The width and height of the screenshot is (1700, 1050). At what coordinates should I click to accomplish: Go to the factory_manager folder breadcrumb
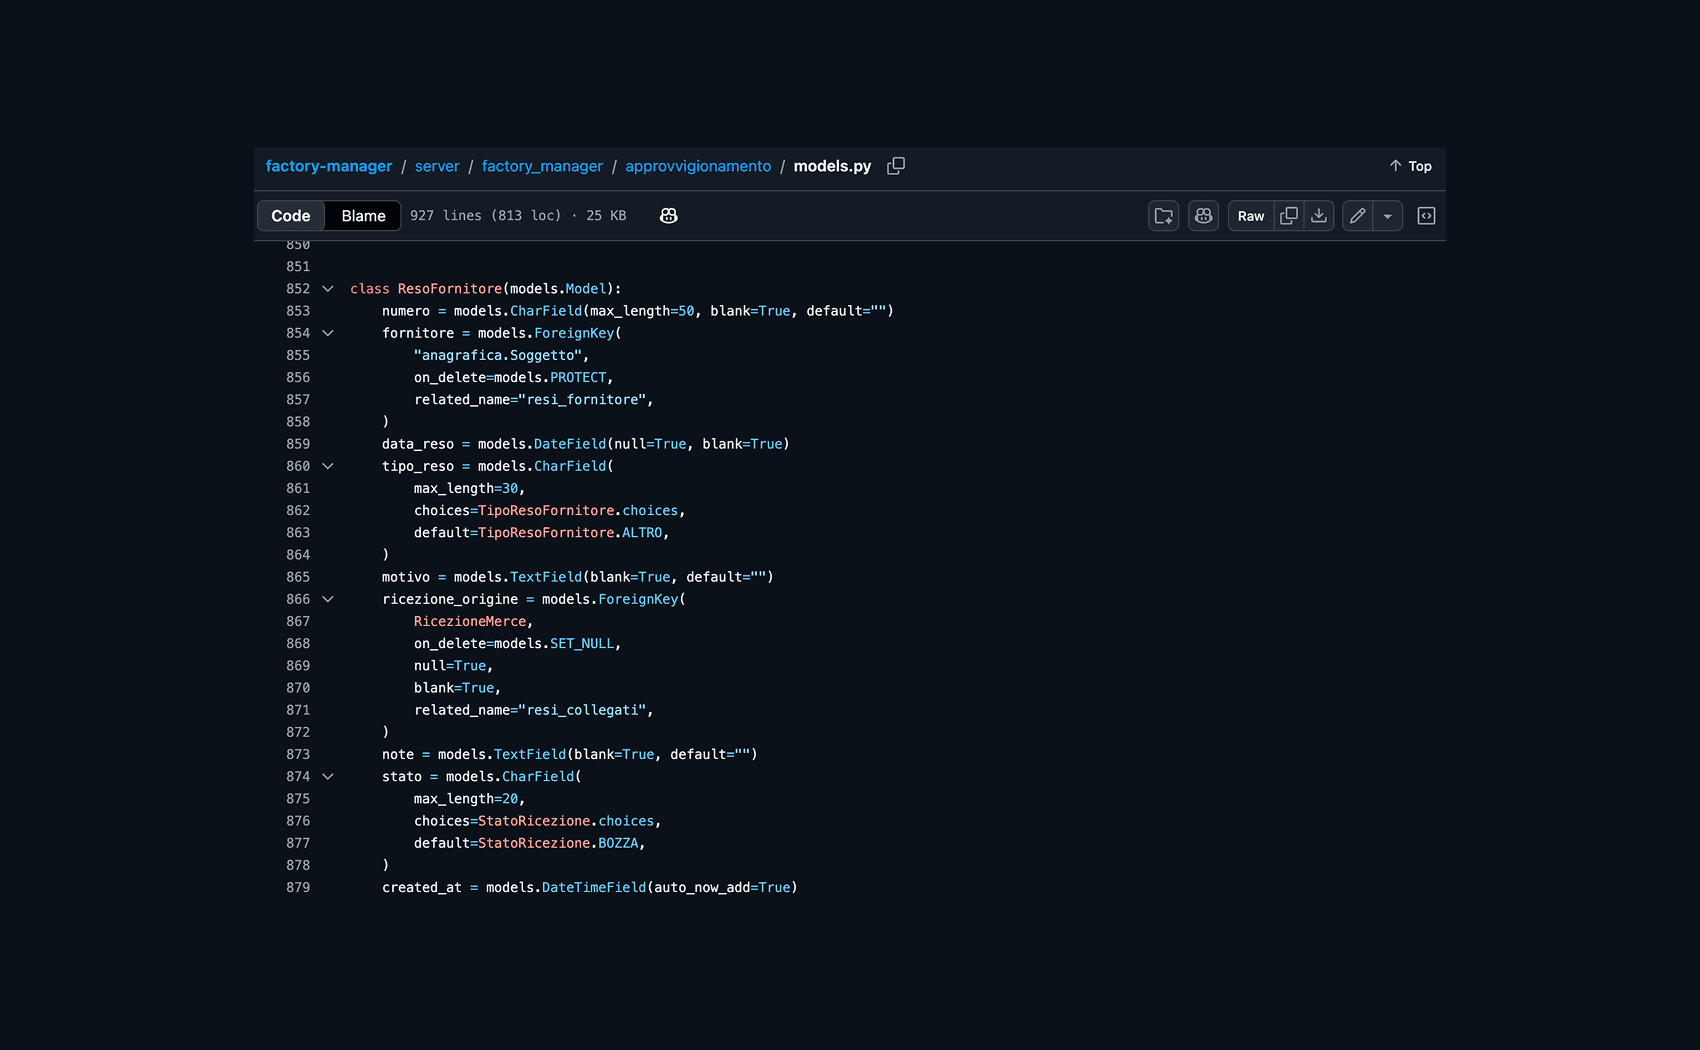tap(542, 166)
